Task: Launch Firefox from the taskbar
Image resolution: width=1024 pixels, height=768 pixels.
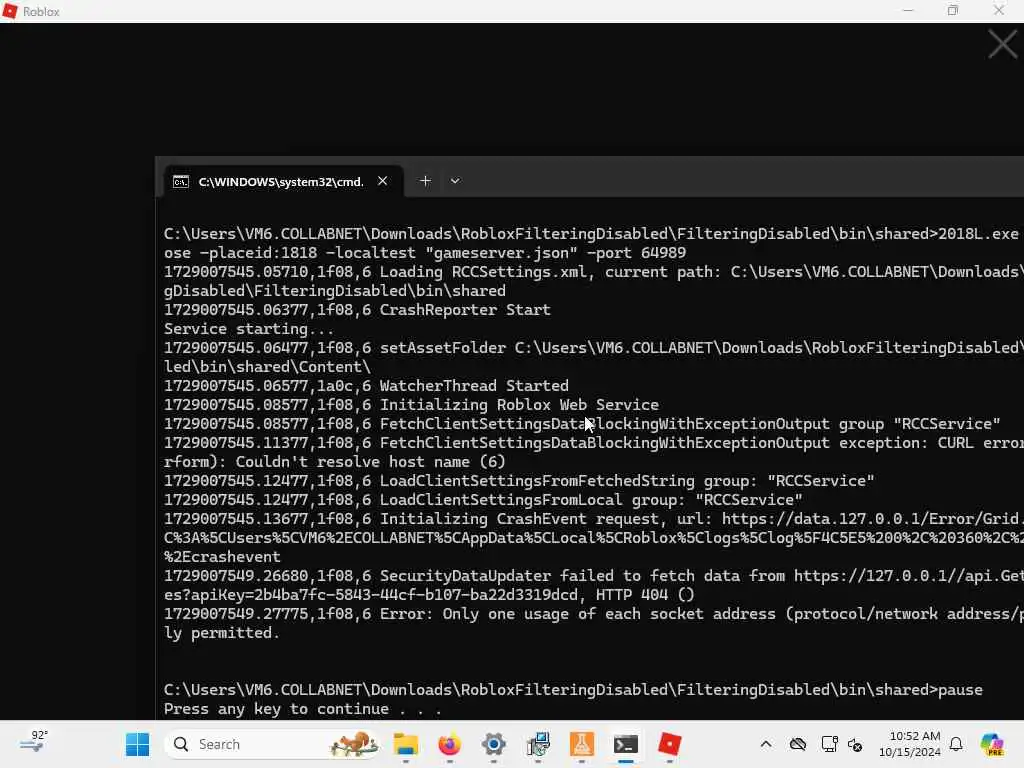Action: (449, 744)
